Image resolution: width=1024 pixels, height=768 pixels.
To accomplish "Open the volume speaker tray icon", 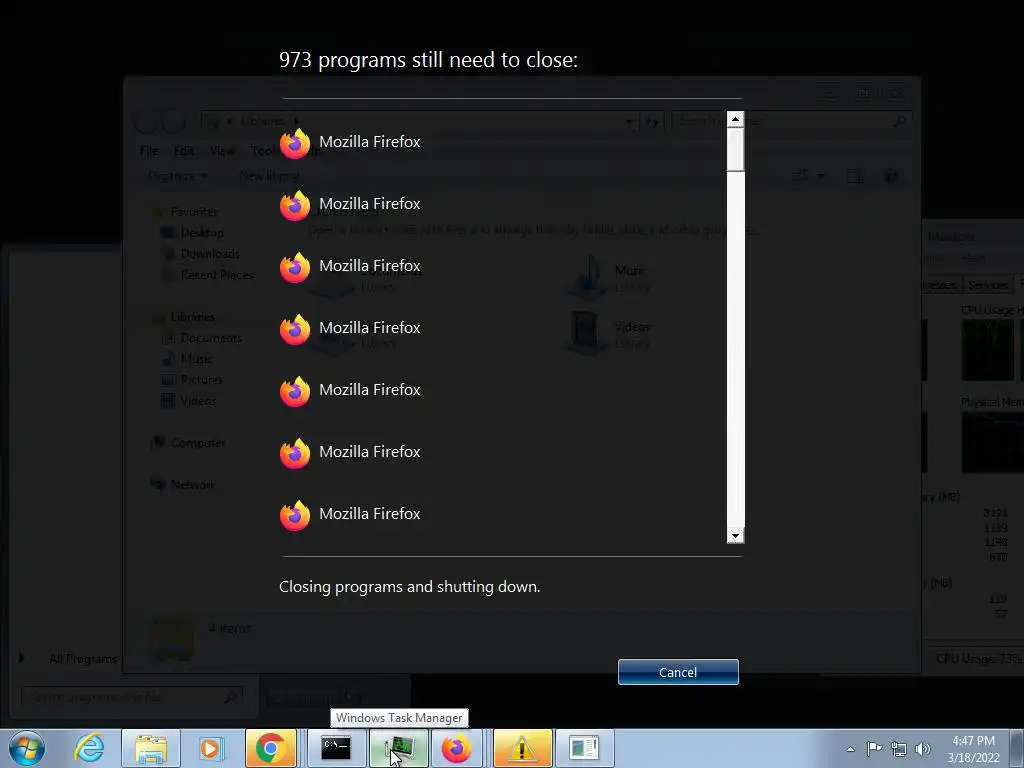I will coord(923,749).
